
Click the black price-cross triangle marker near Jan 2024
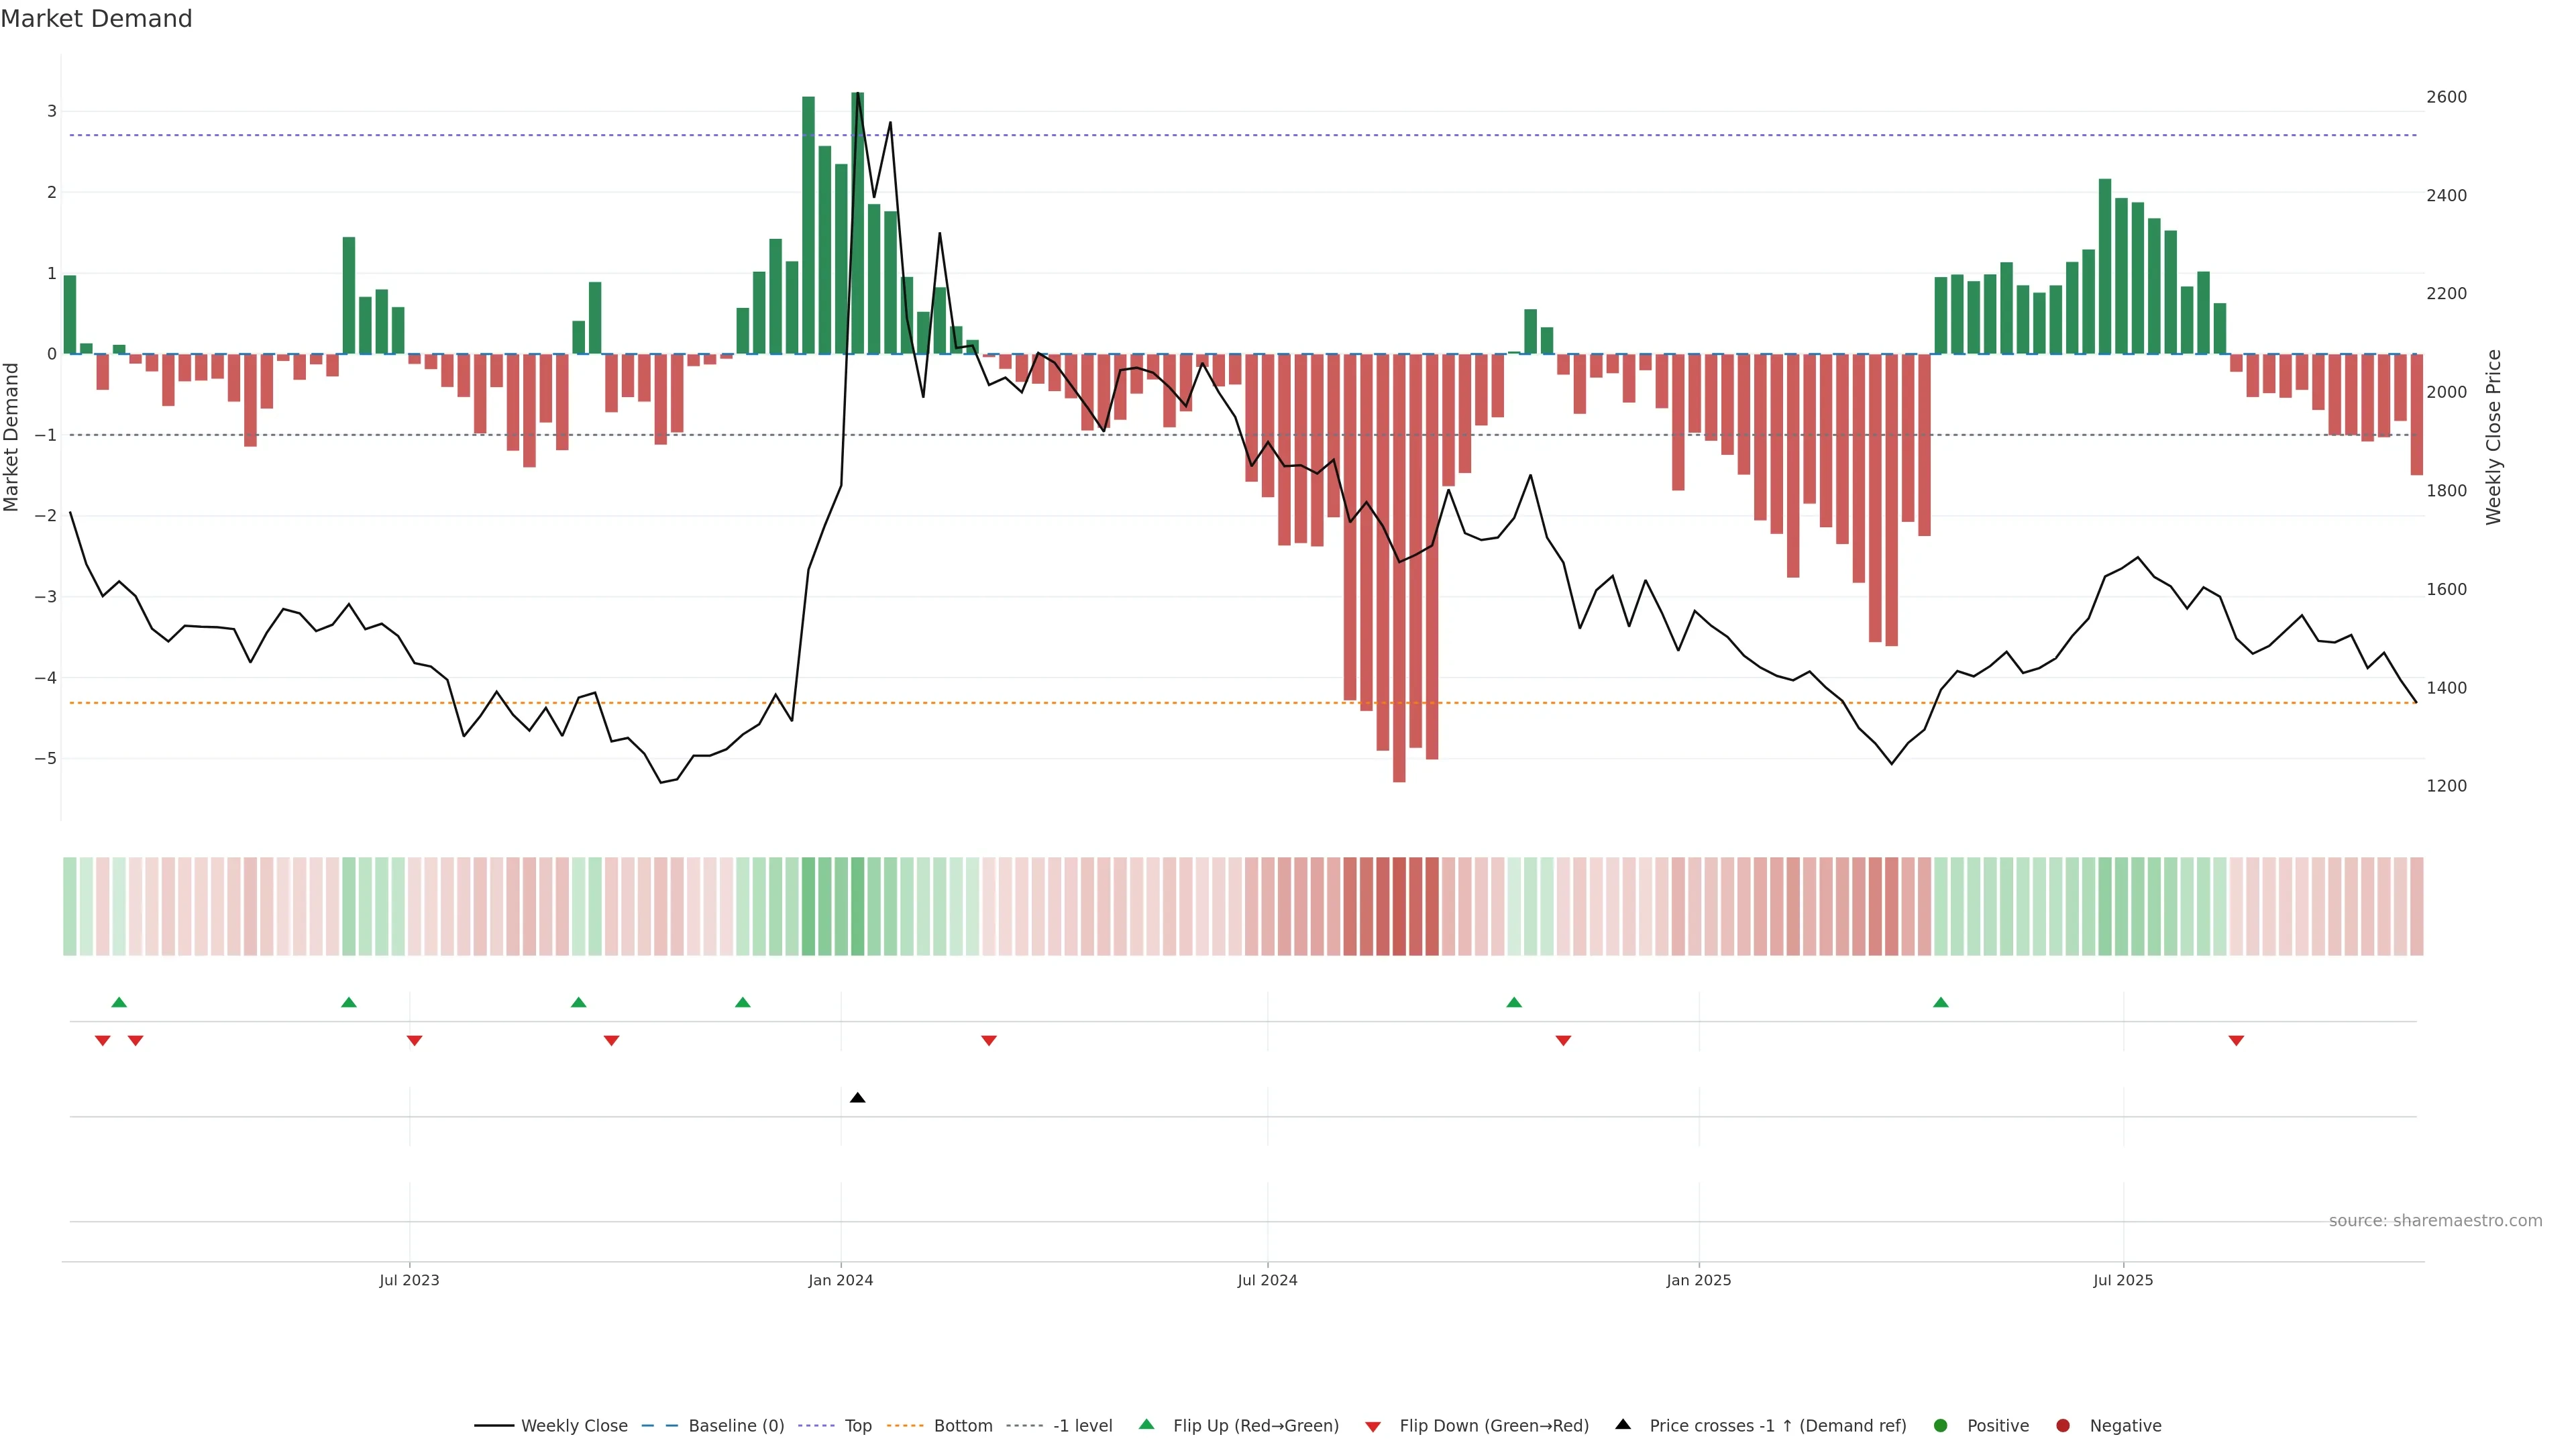(857, 1098)
